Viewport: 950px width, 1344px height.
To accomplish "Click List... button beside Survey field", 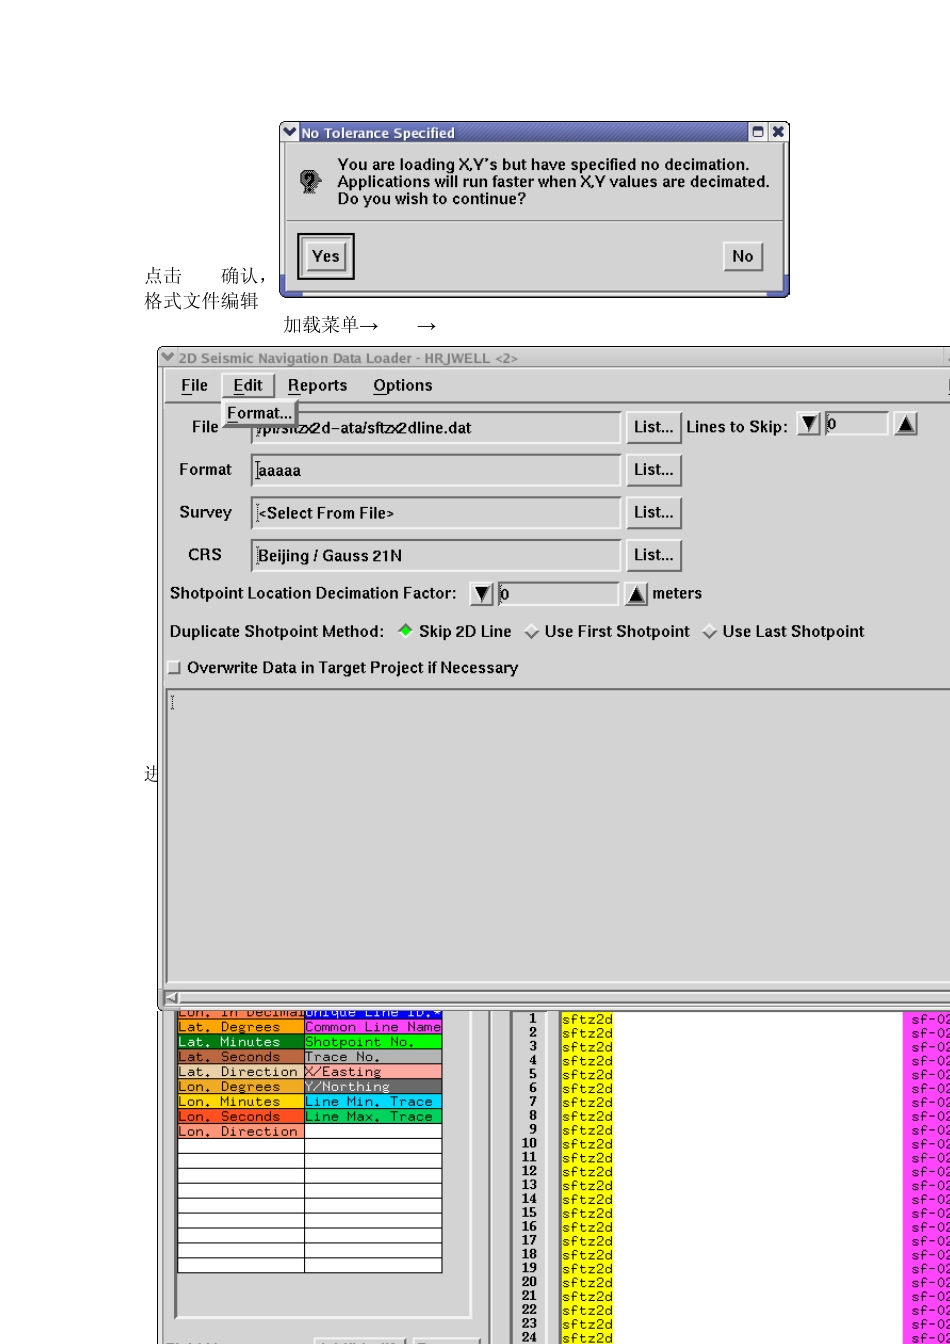I will [654, 512].
